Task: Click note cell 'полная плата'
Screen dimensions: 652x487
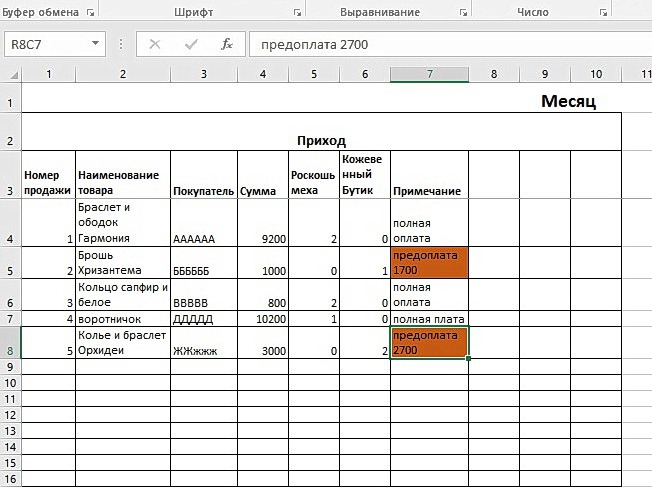Action: tap(430, 319)
